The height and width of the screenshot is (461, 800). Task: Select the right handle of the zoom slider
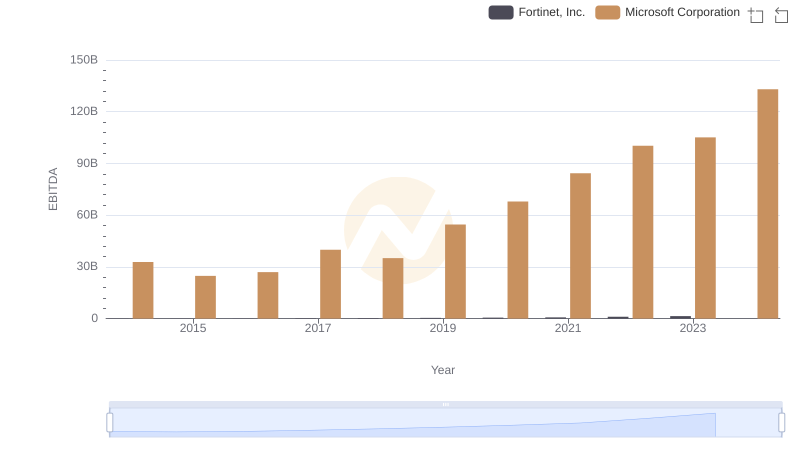tap(782, 423)
